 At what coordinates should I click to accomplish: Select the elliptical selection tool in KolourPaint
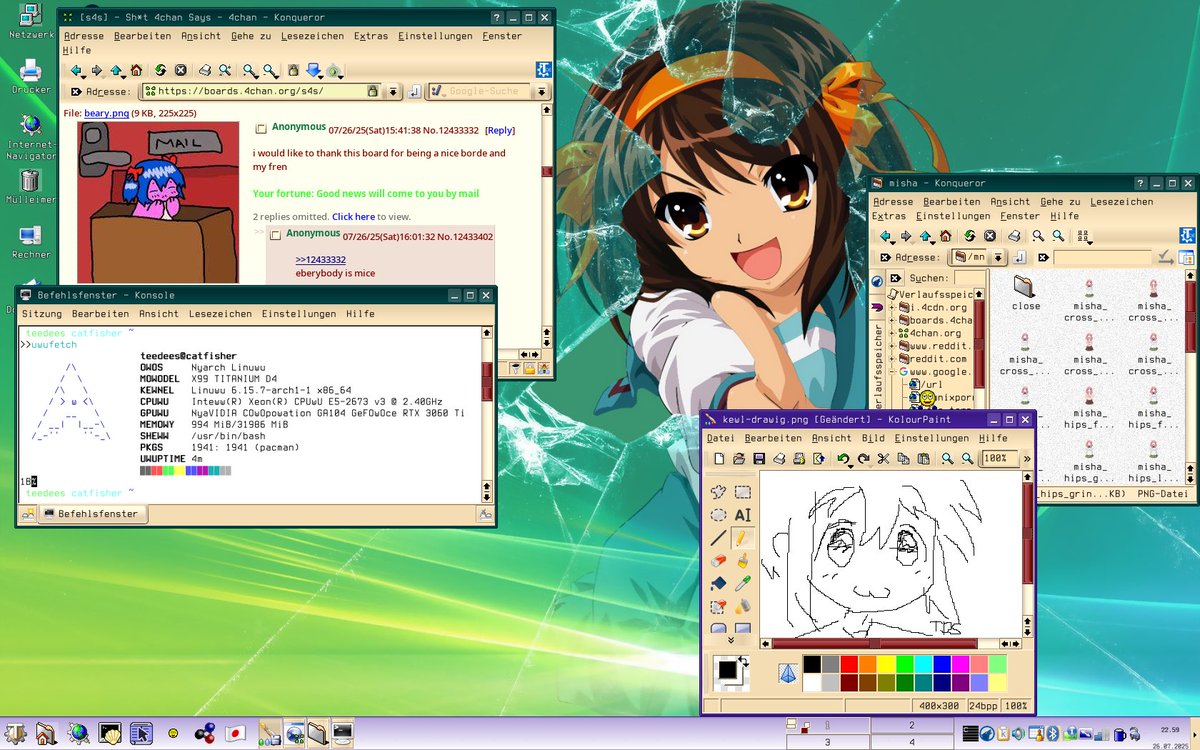(x=718, y=515)
